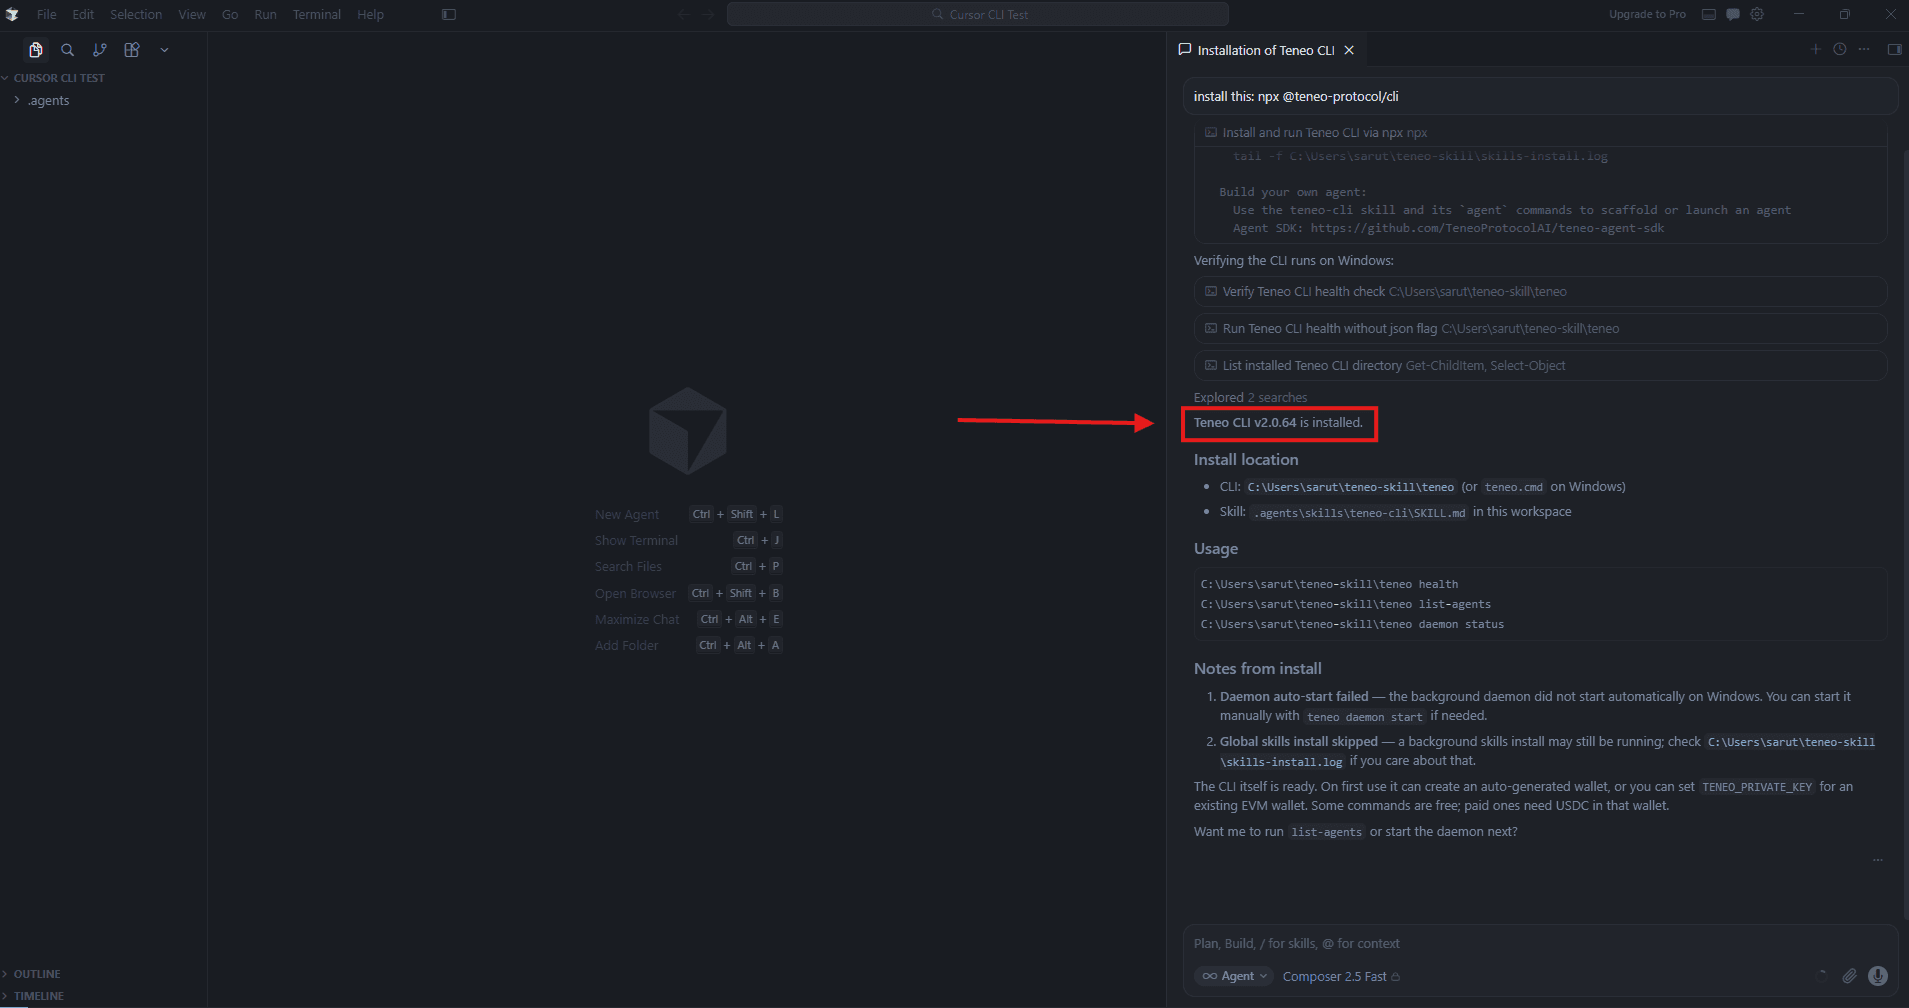The height and width of the screenshot is (1008, 1909).
Task: Start voice input microphone button
Action: click(1878, 976)
